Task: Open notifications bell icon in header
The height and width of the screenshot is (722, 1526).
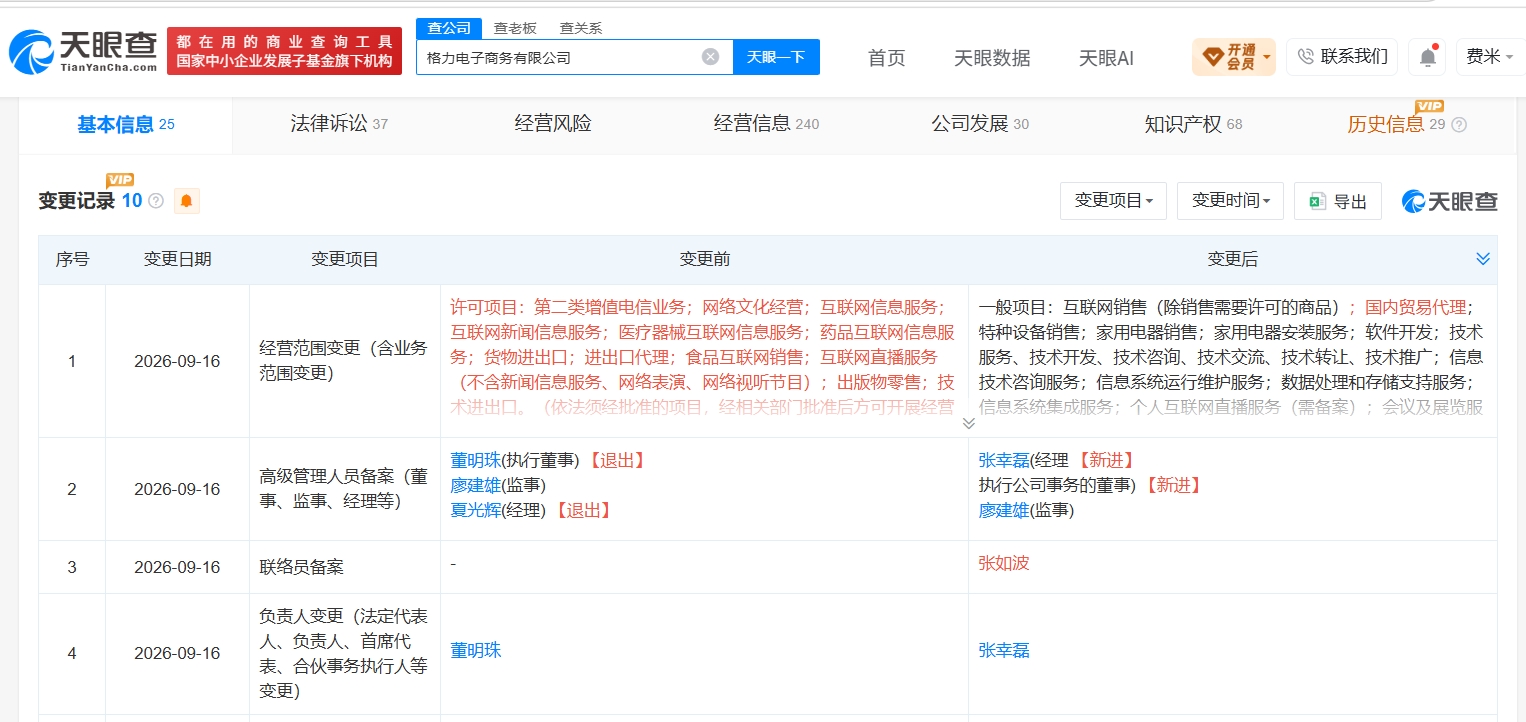Action: 1428,57
